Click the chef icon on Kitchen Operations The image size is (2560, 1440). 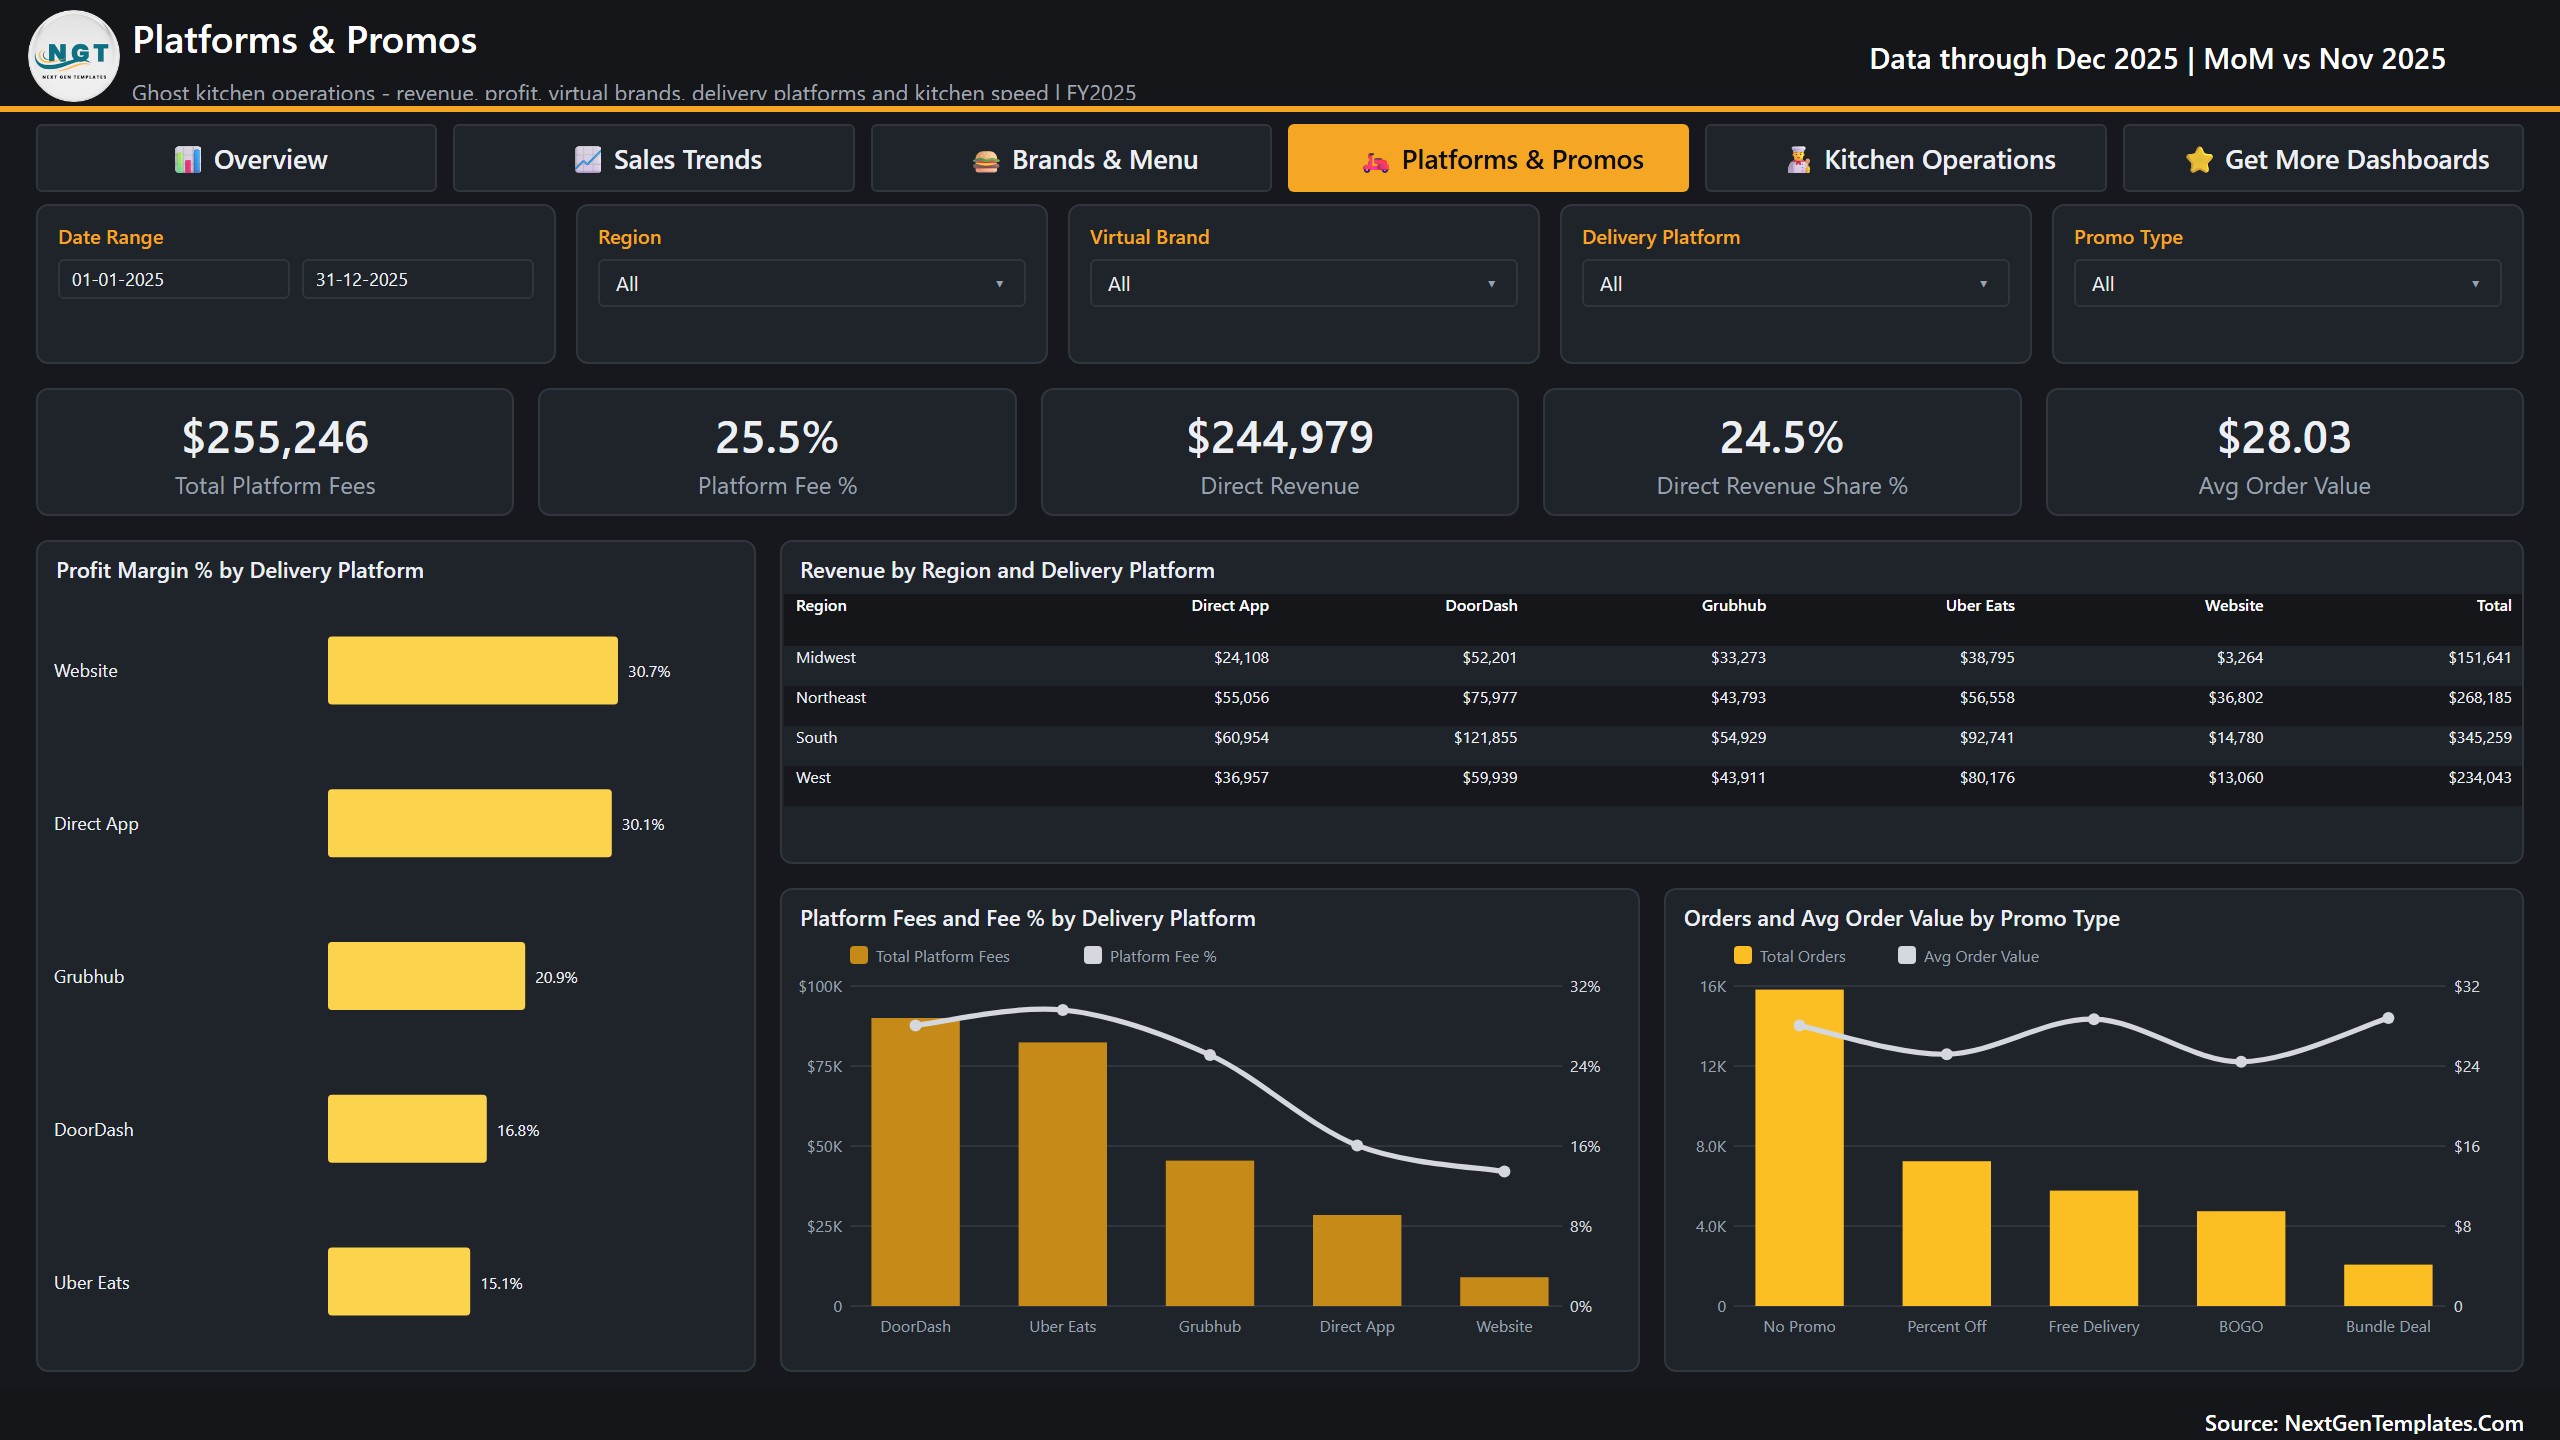tap(1799, 160)
